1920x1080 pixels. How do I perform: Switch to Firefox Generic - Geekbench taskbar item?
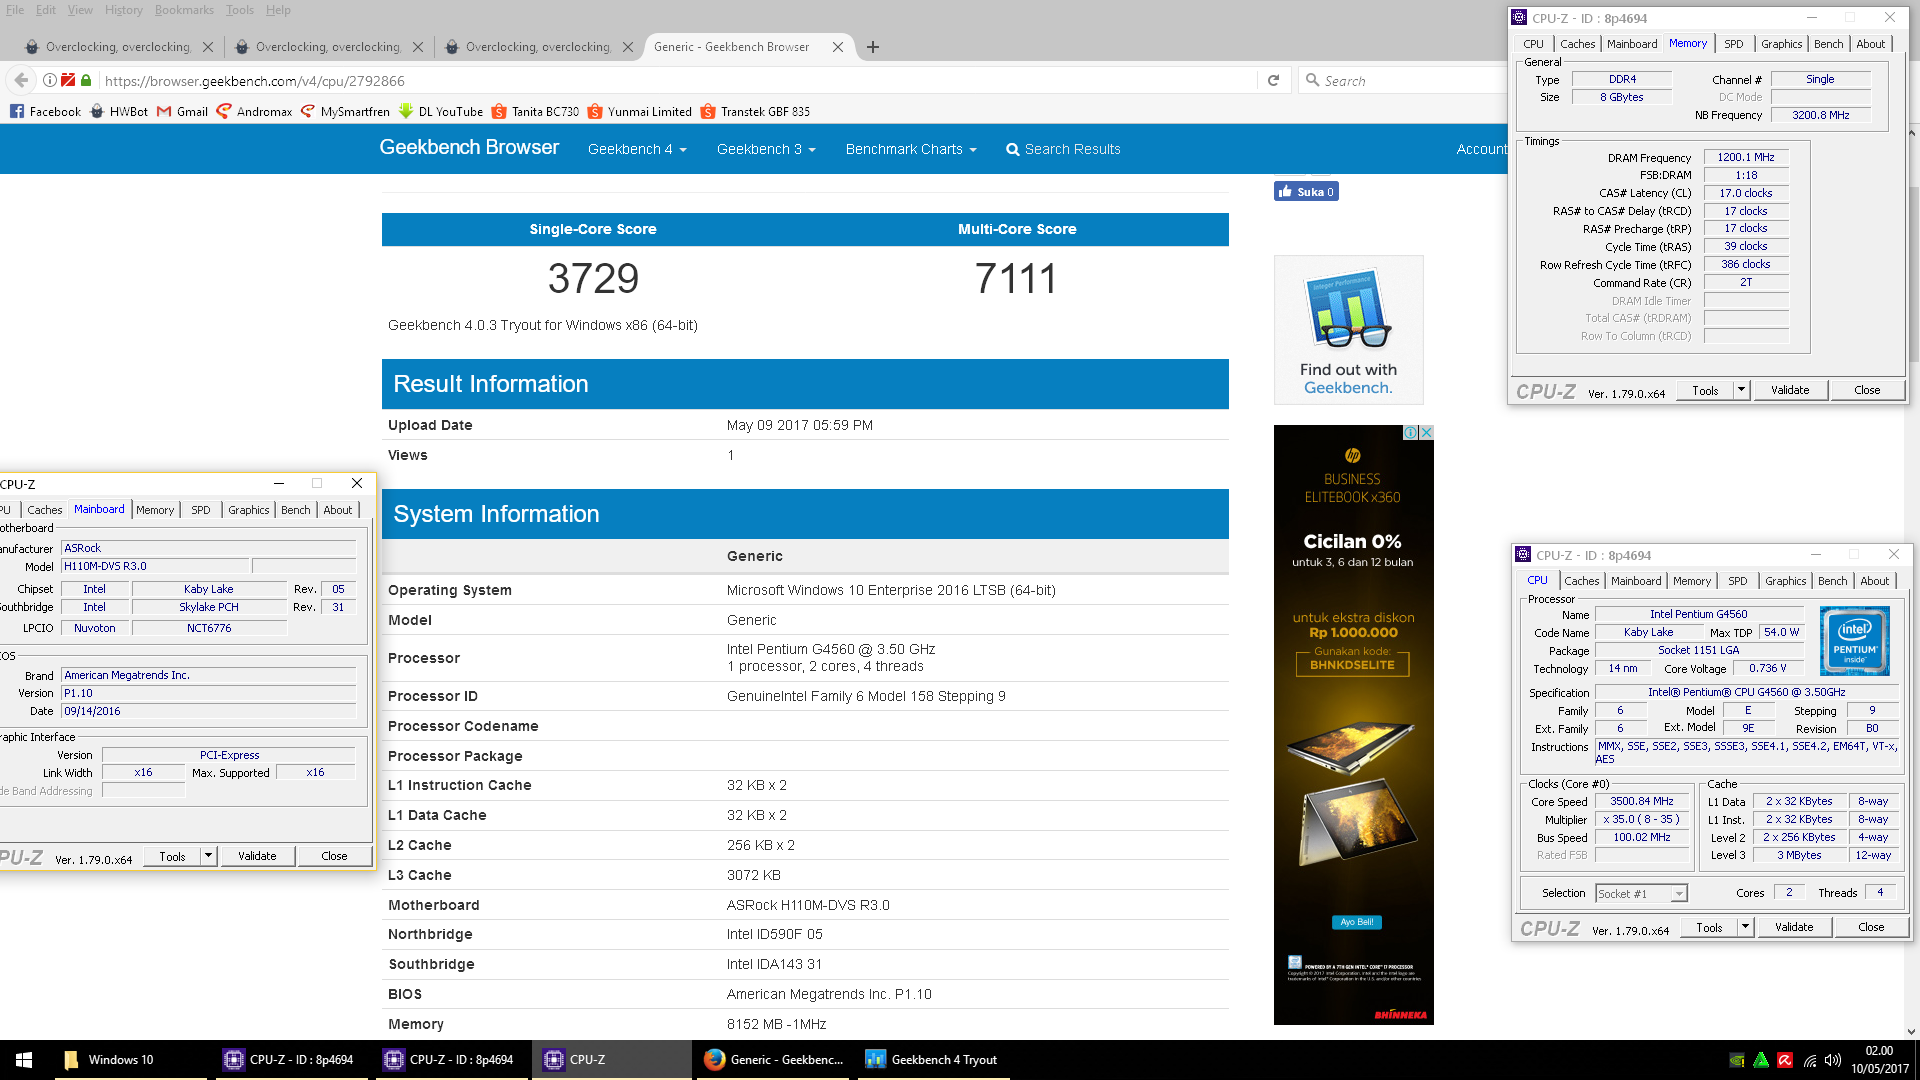click(774, 1060)
